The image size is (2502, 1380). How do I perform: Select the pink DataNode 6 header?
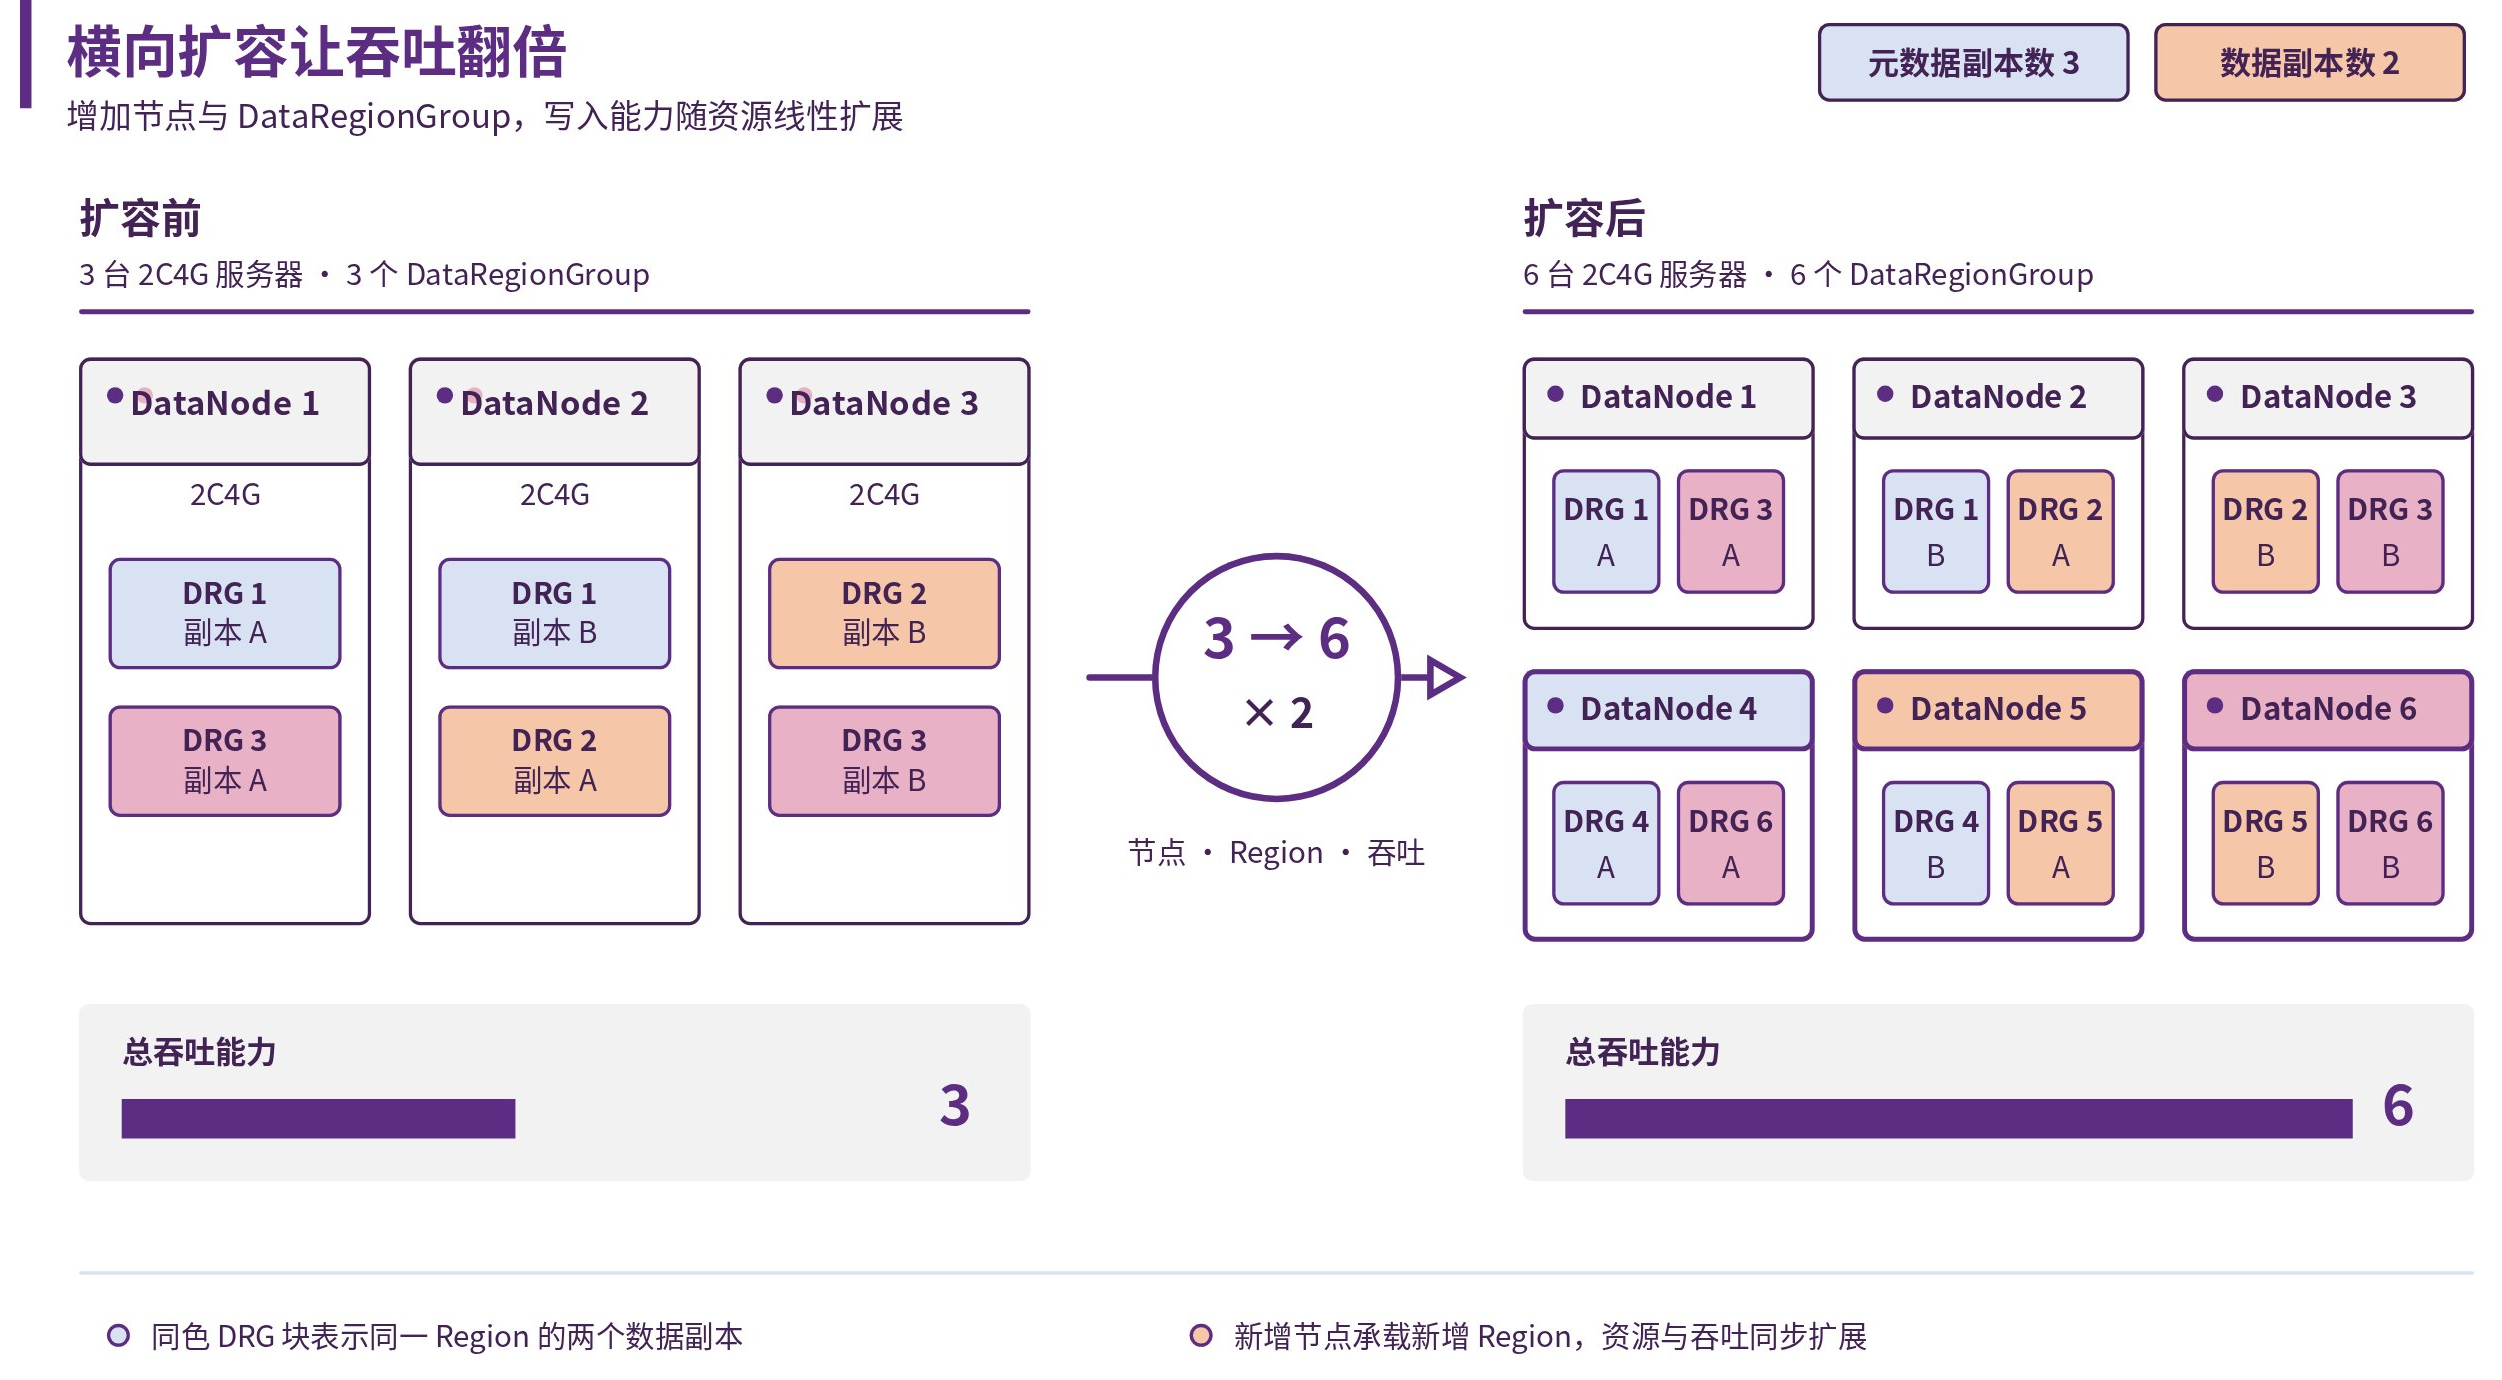click(x=2328, y=710)
